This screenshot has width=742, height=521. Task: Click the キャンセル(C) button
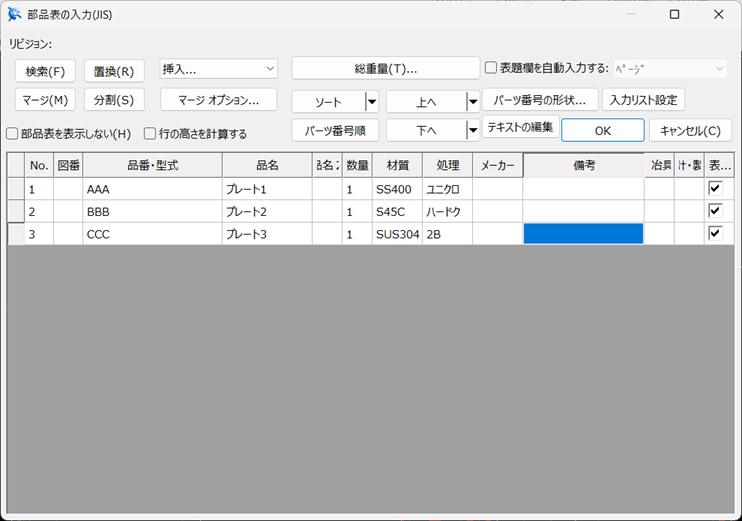click(x=690, y=130)
